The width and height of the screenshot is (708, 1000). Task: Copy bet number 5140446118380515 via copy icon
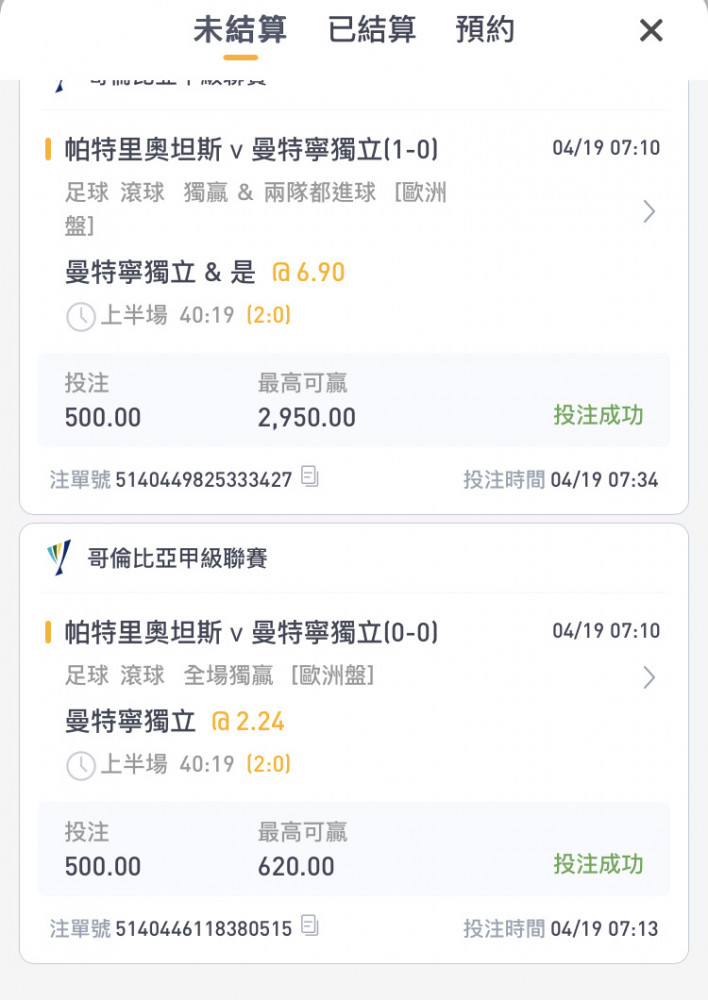[309, 925]
